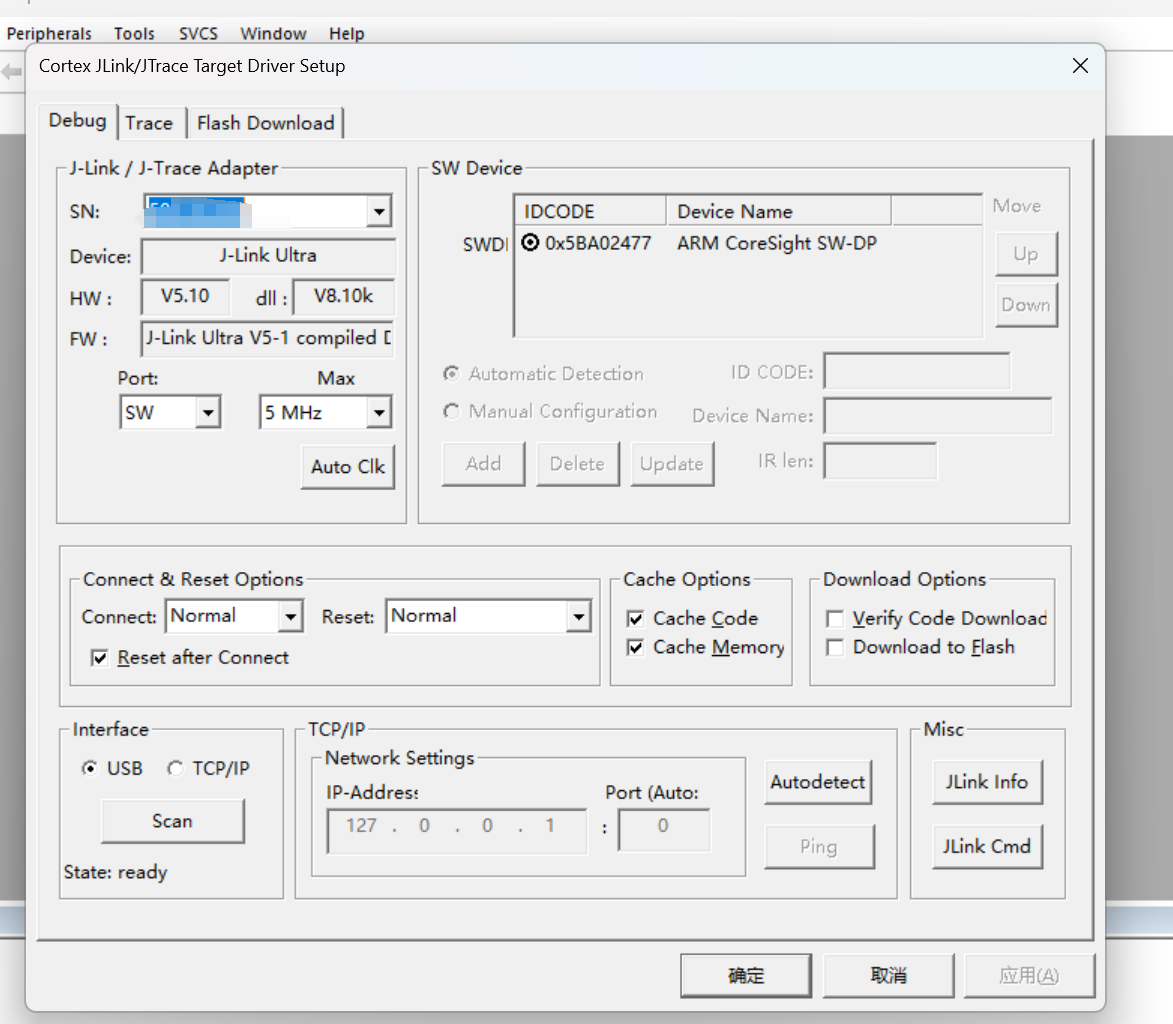Screen dimensions: 1173x1024
Task: Toggle the Reset after Connect checkbox
Action: [99, 657]
